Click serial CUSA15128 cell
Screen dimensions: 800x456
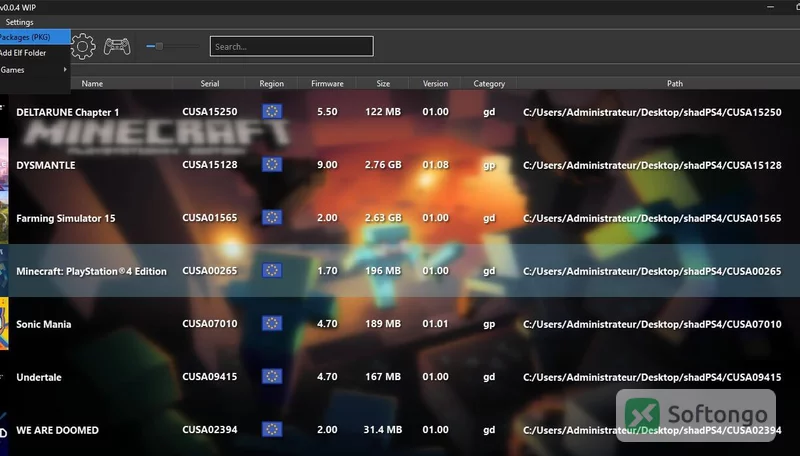coord(210,165)
